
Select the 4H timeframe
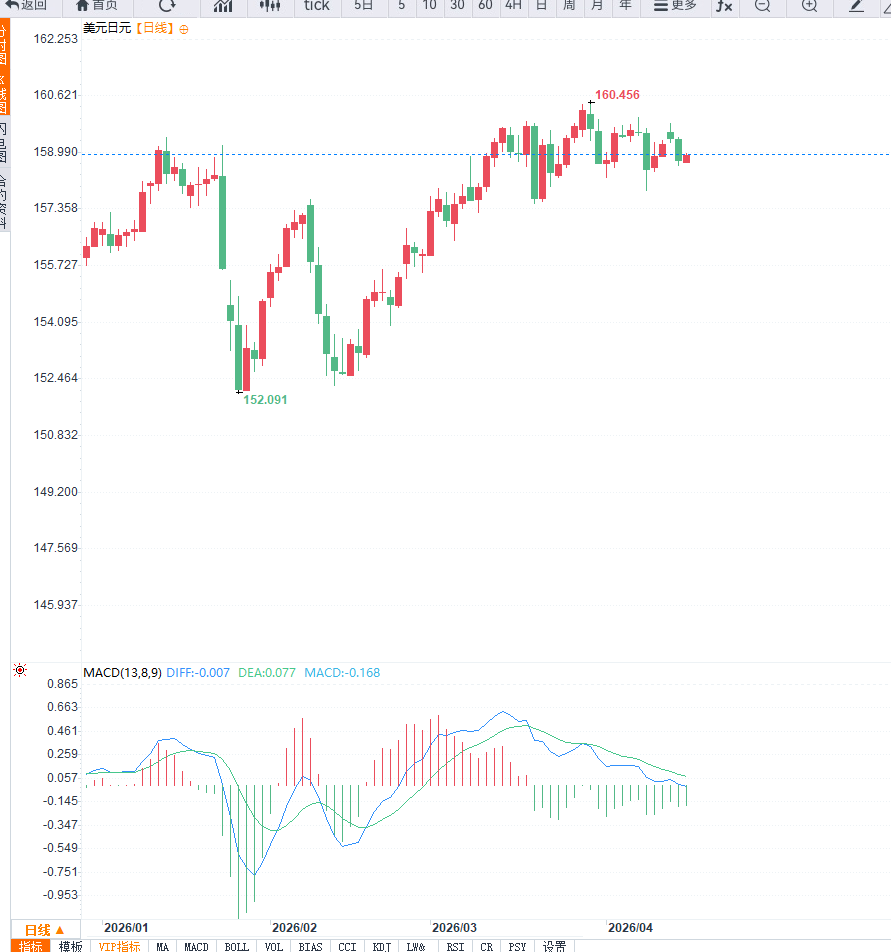click(513, 5)
